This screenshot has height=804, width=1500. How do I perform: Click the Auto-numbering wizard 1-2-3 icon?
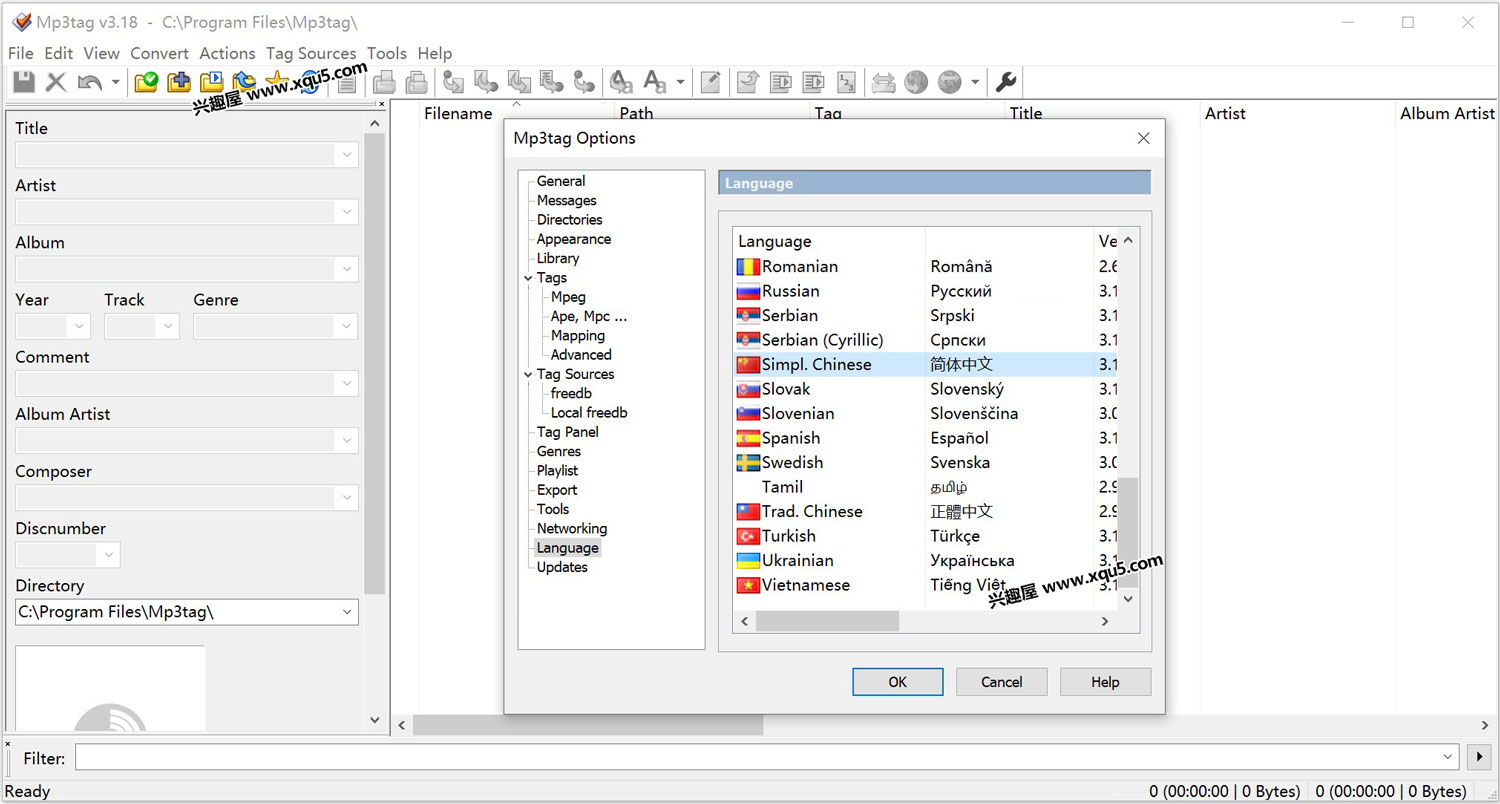[x=846, y=82]
